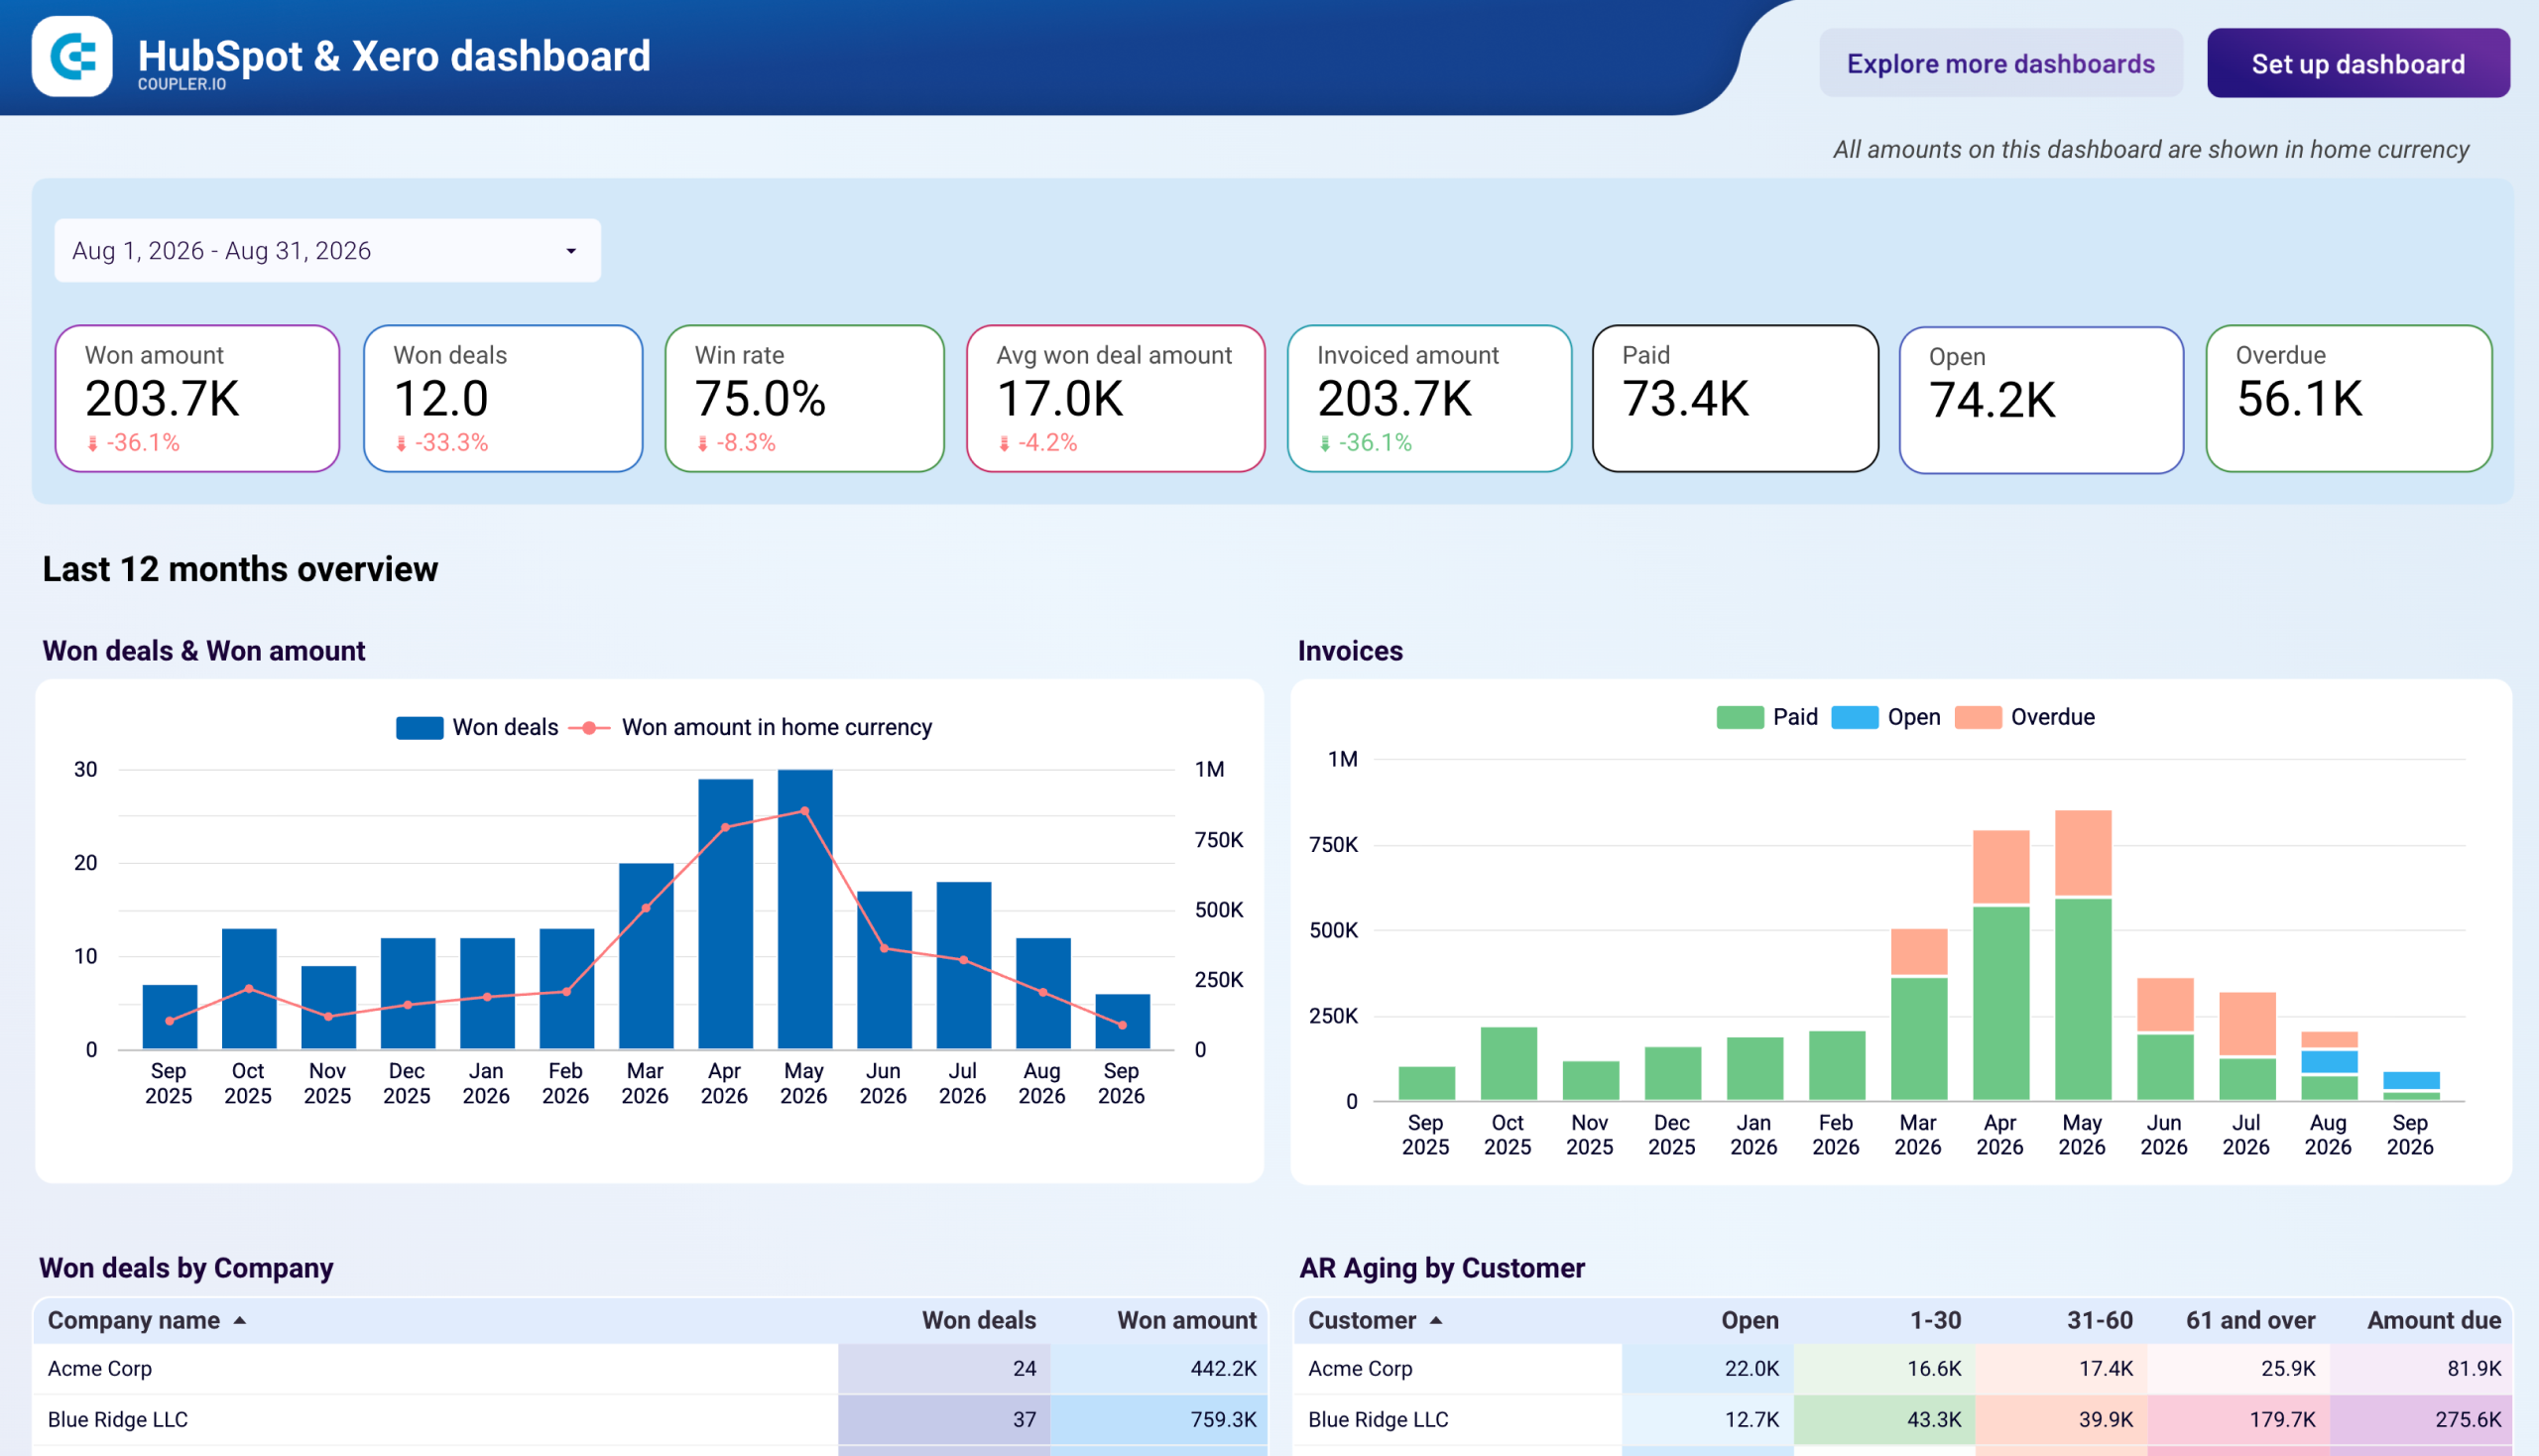Click the Overdue 56.1K scorecard

click(2348, 398)
